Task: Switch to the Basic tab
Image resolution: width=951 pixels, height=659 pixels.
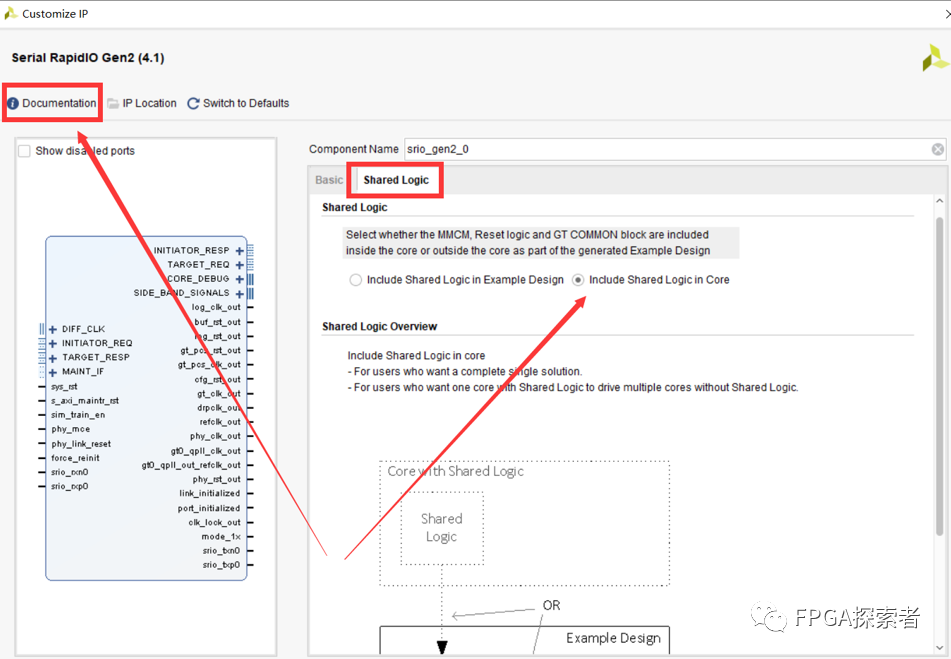Action: (329, 180)
